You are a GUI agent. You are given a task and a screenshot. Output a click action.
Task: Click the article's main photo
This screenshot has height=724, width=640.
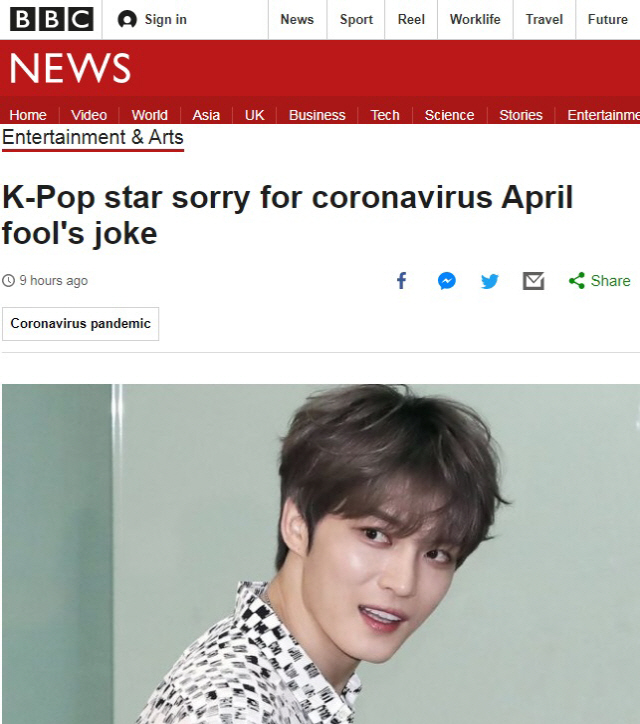pos(320,554)
